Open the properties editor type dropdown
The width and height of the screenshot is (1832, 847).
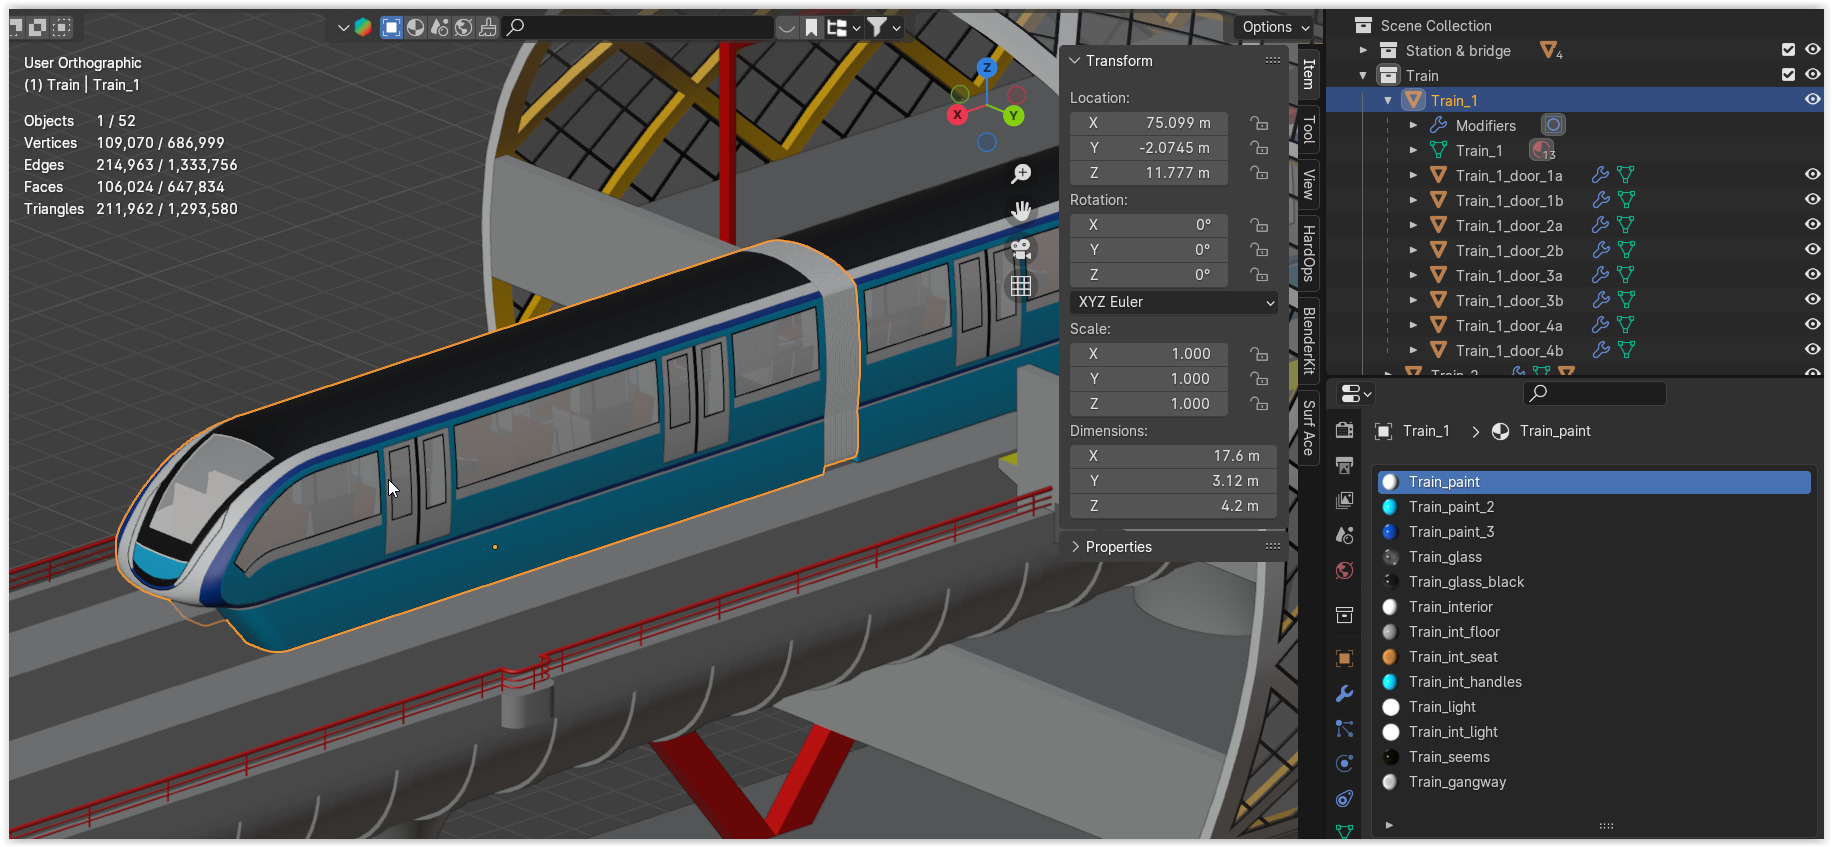(x=1355, y=394)
